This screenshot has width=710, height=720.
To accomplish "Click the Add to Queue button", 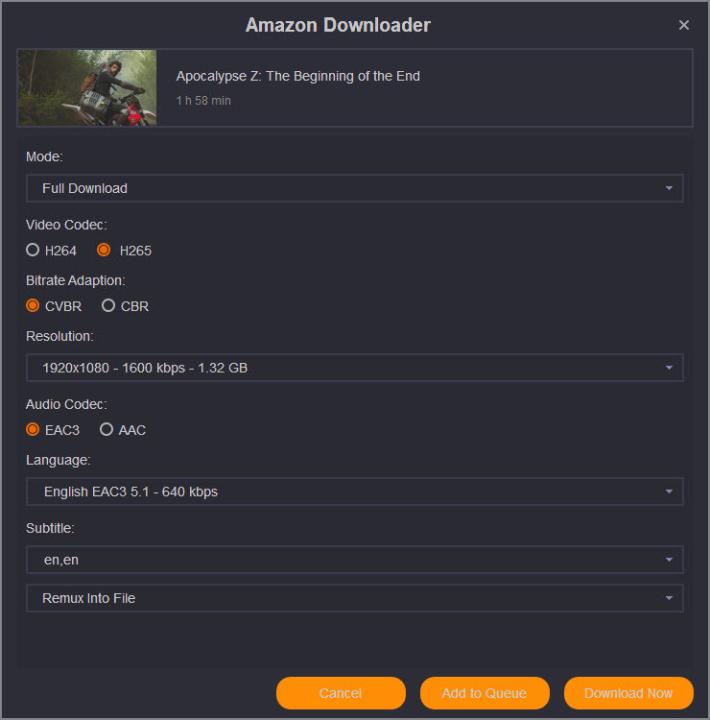I will (485, 693).
